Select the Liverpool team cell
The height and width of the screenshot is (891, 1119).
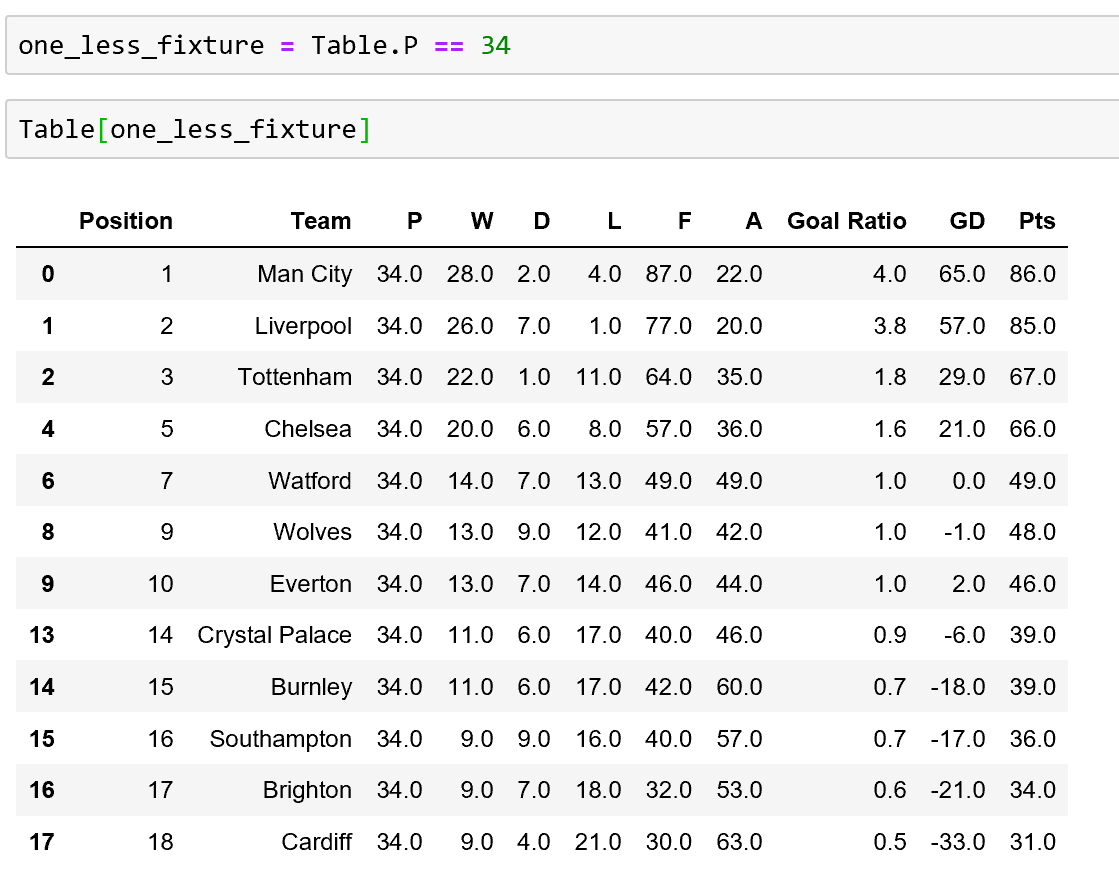(x=303, y=326)
